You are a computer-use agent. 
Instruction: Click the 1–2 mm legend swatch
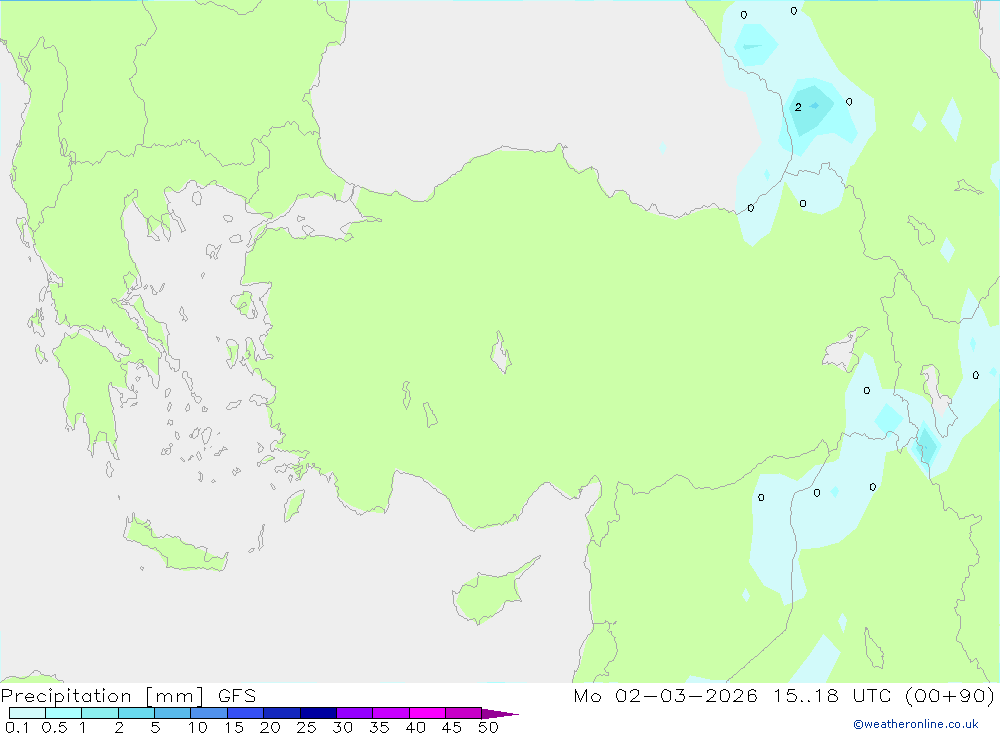click(x=99, y=713)
